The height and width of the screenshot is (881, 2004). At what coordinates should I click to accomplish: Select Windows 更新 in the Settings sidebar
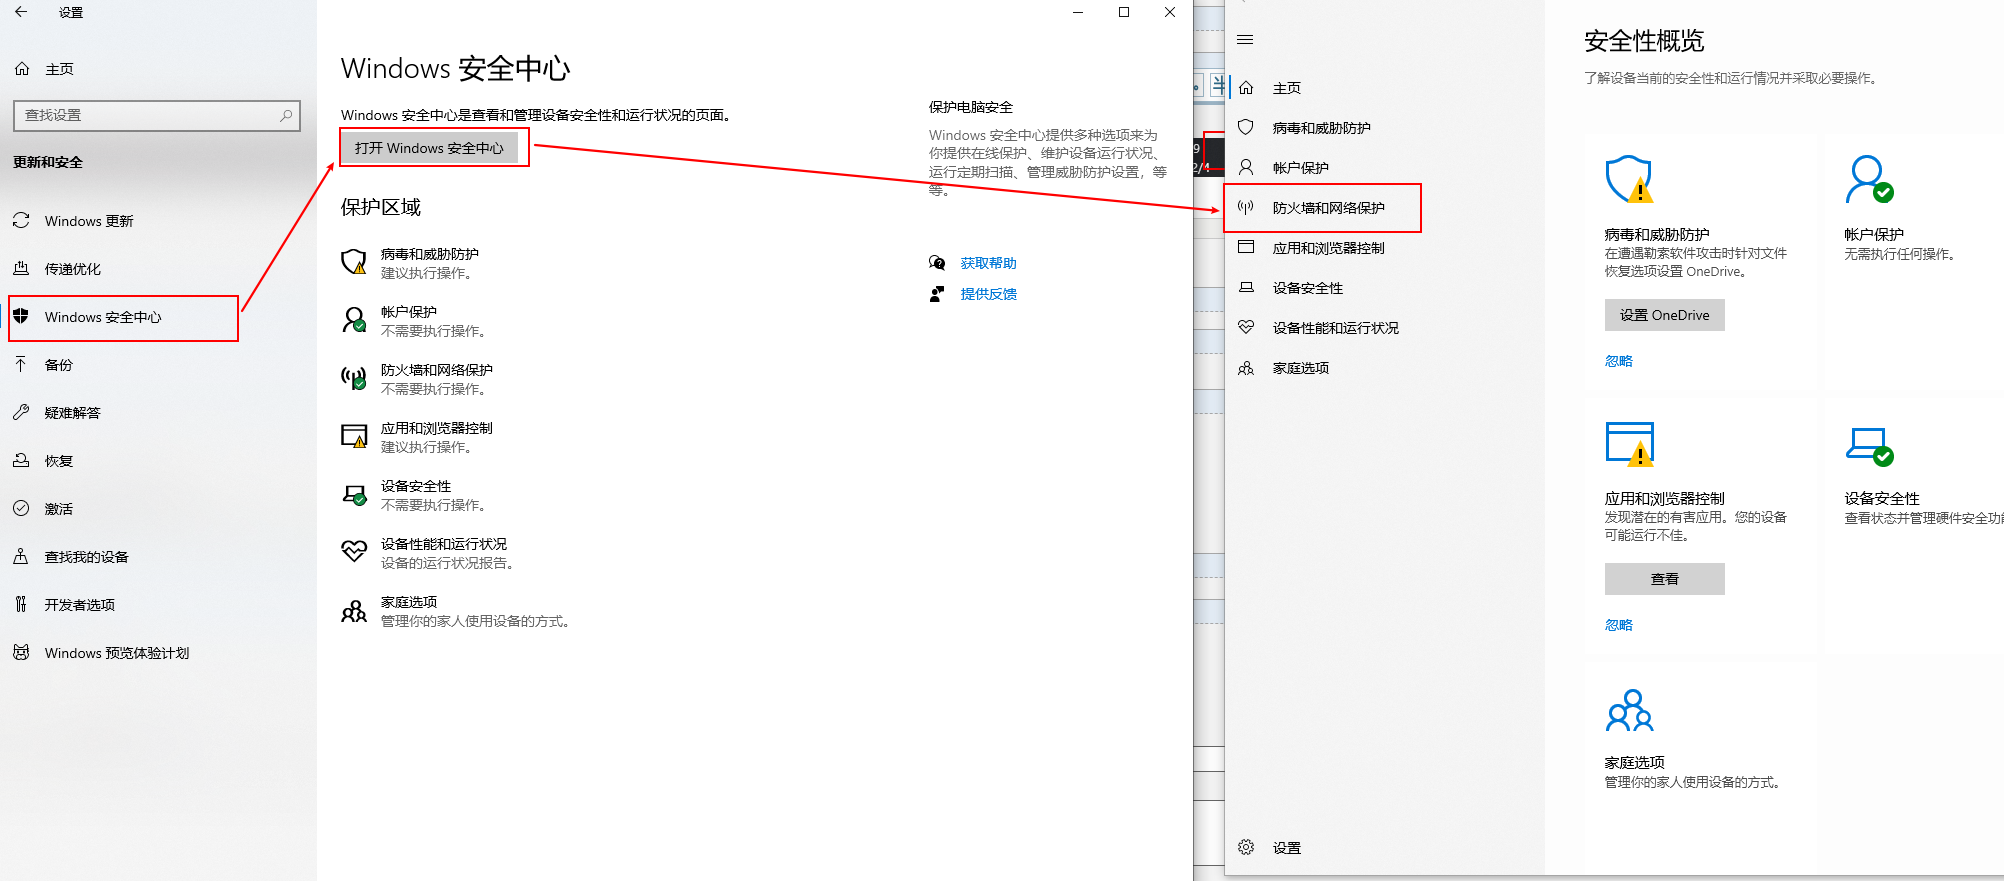tap(89, 221)
